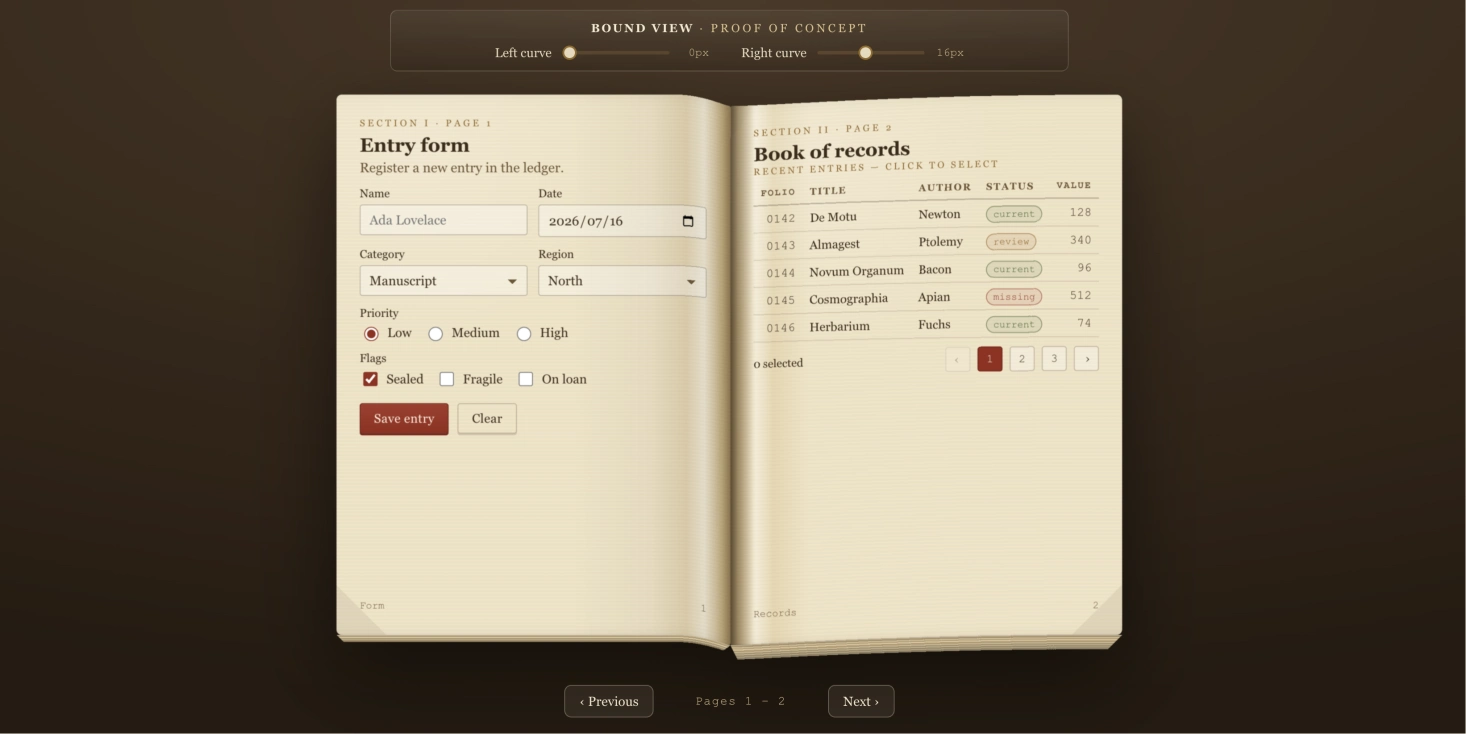Select the High priority radio button
Image resolution: width=1466 pixels, height=734 pixels.
click(524, 334)
